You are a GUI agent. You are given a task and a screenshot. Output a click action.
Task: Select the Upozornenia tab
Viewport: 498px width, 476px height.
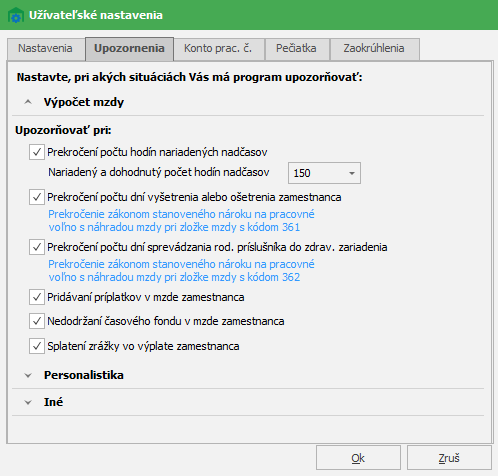click(129, 49)
